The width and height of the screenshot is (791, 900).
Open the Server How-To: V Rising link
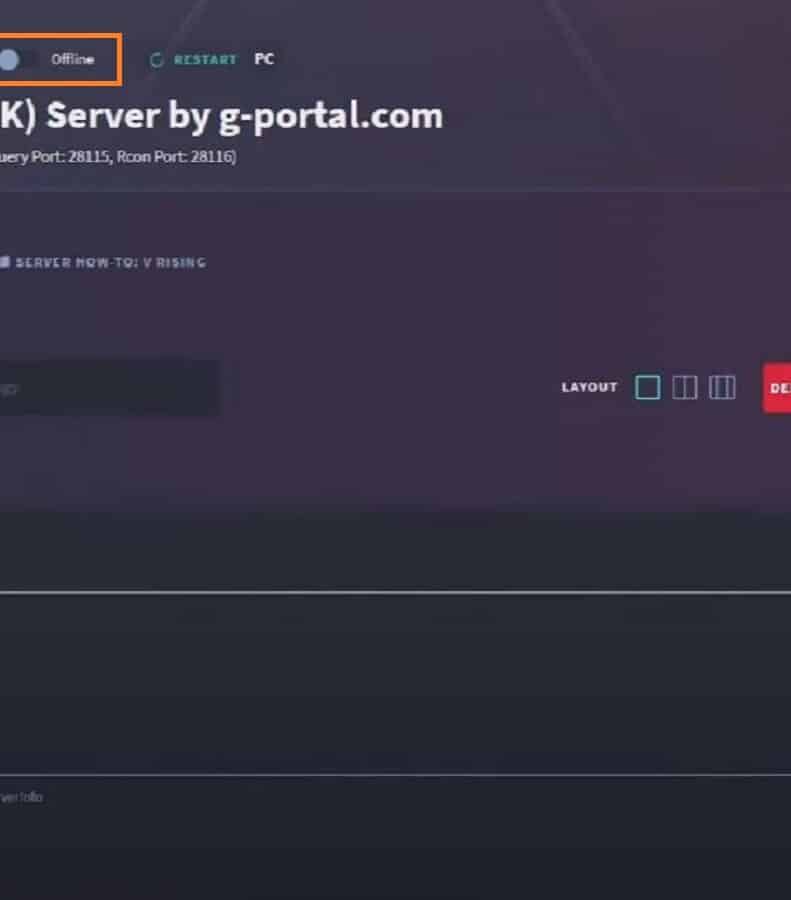(110, 263)
